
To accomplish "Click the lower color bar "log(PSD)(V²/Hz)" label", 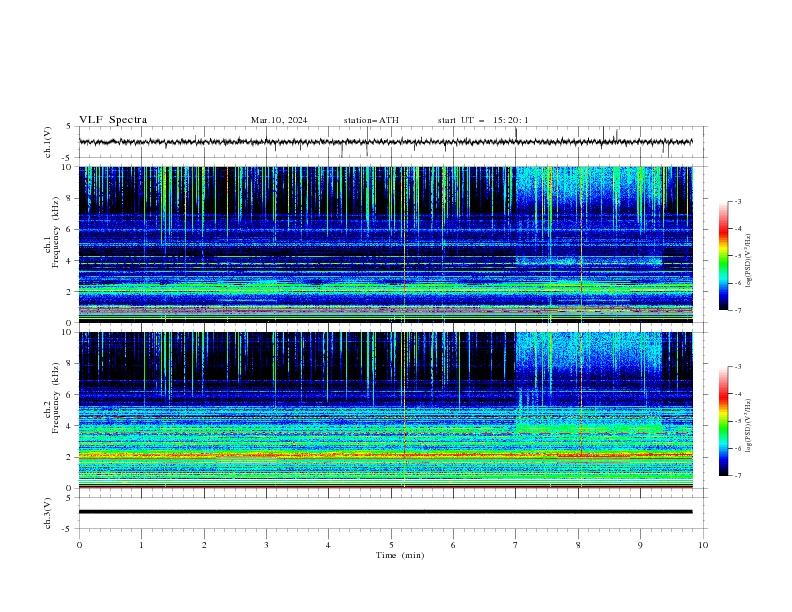I will point(748,426).
